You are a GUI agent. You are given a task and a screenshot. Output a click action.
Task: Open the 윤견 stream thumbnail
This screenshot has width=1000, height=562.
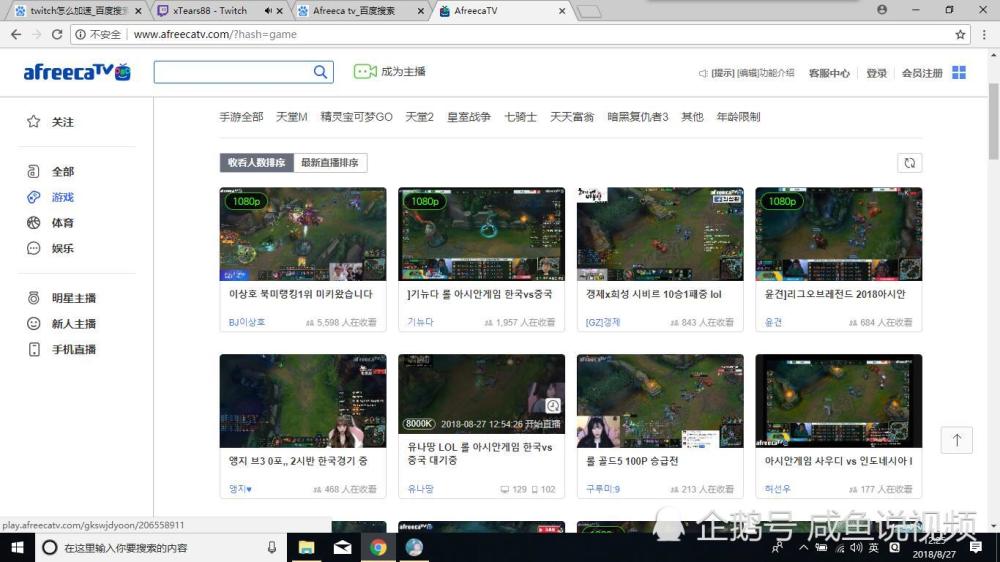coord(839,234)
